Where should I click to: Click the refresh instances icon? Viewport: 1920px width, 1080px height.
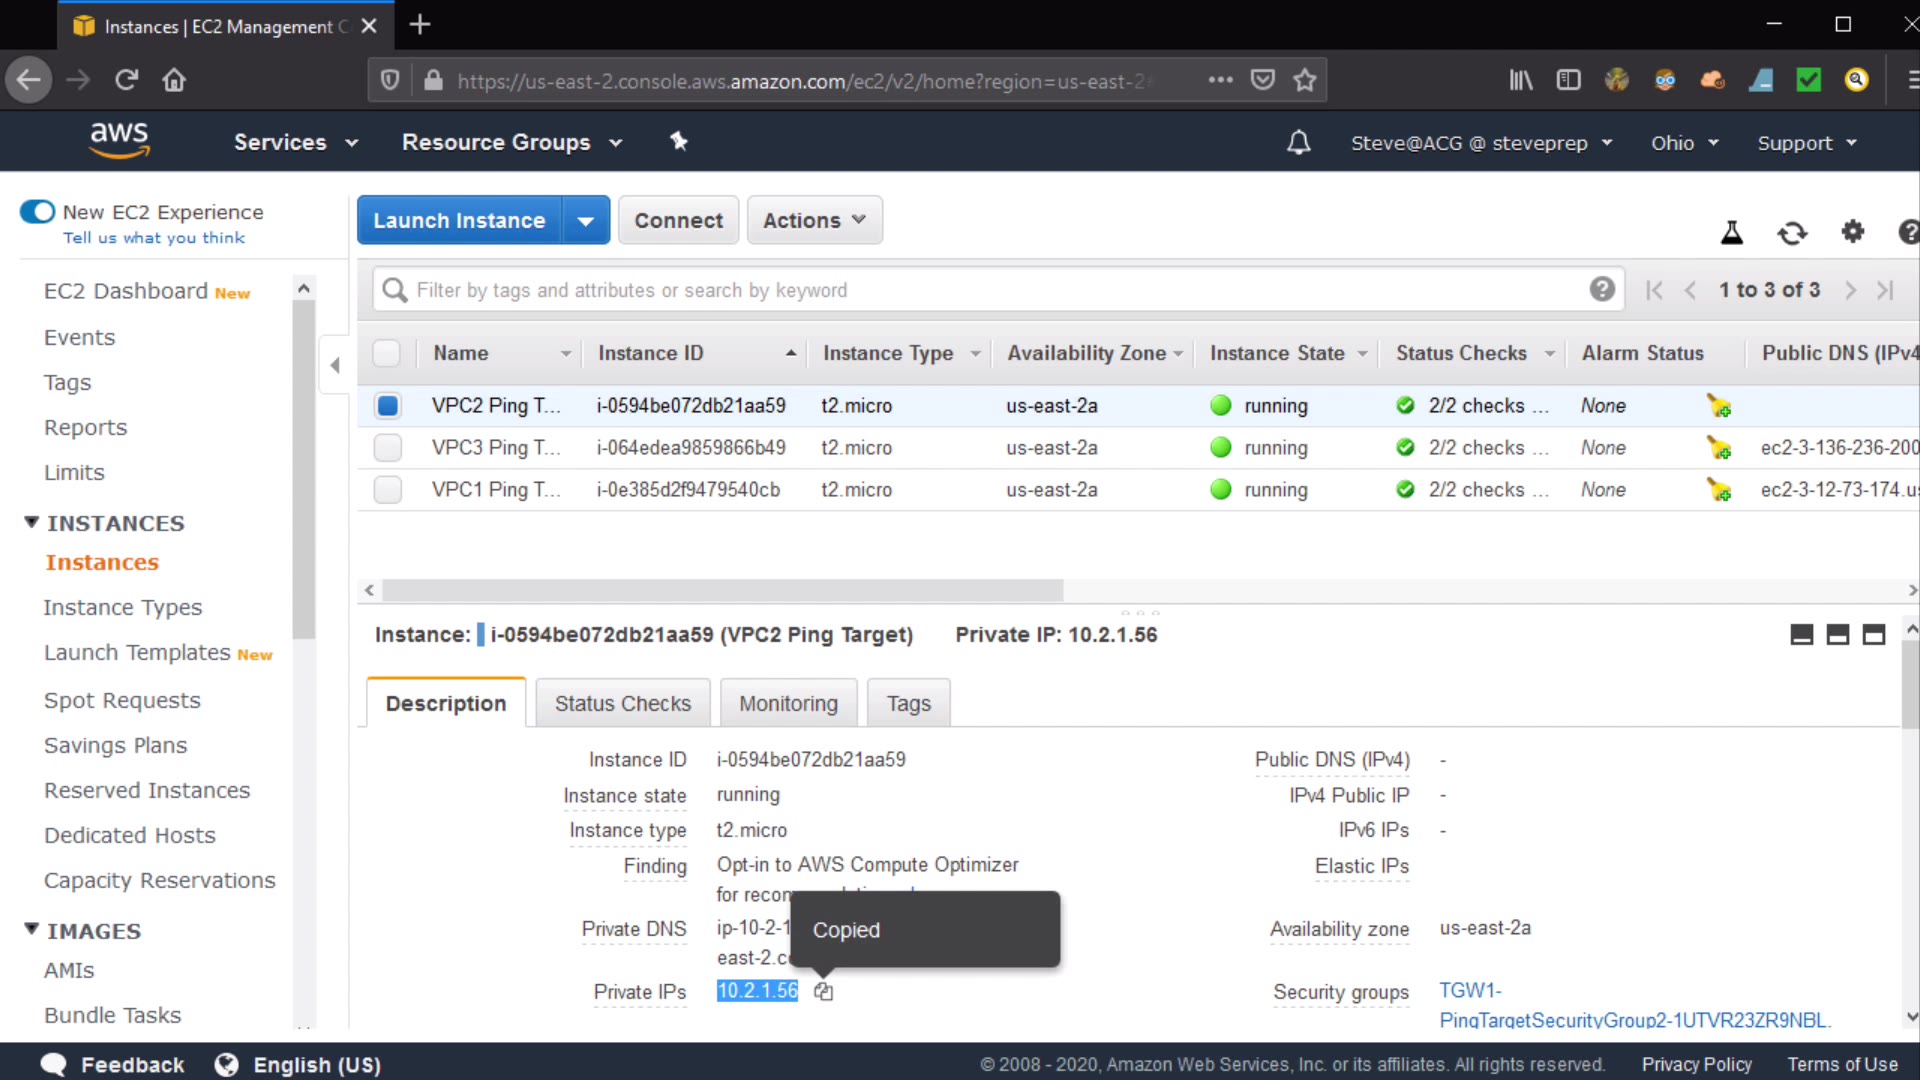click(1792, 233)
